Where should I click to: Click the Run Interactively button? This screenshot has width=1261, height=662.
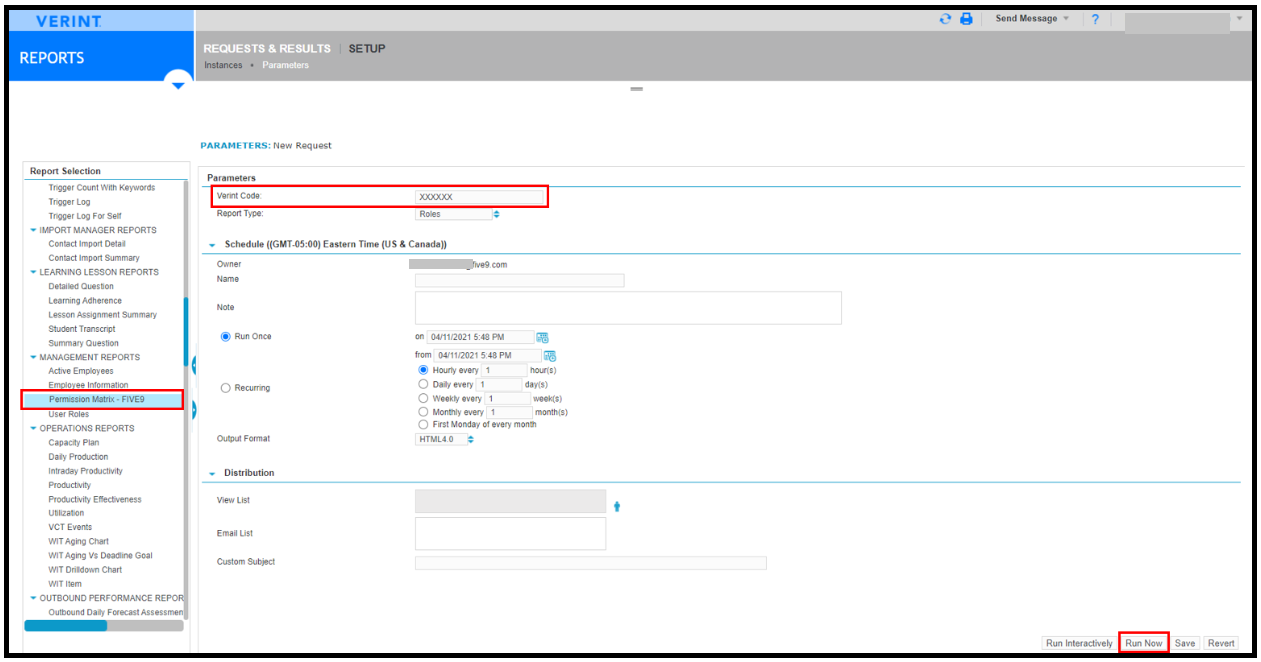click(x=1079, y=643)
